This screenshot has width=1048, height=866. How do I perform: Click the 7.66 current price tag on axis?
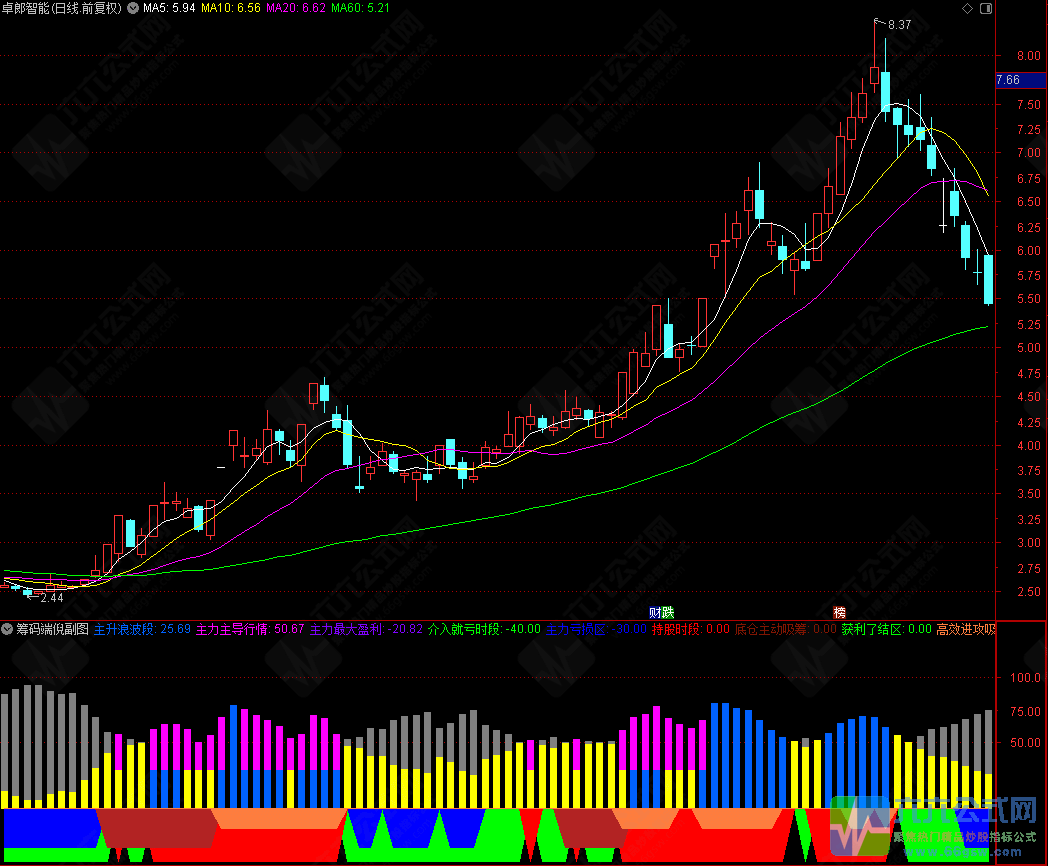click(1021, 80)
